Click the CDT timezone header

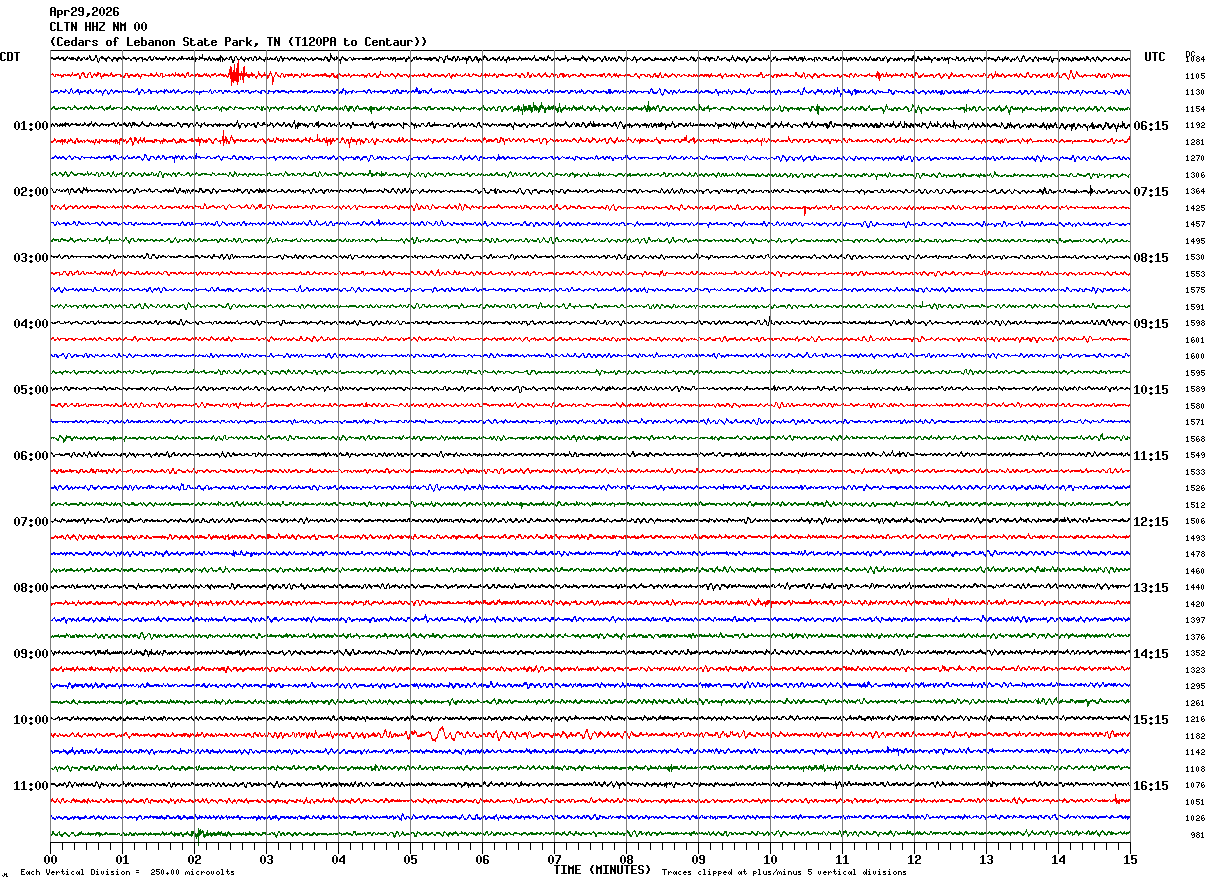[x=11, y=57]
